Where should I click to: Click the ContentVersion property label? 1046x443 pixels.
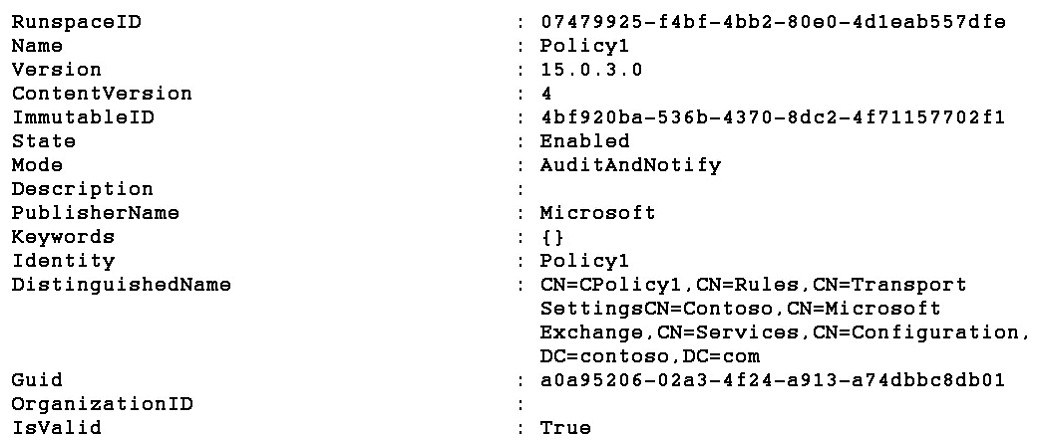[102, 94]
